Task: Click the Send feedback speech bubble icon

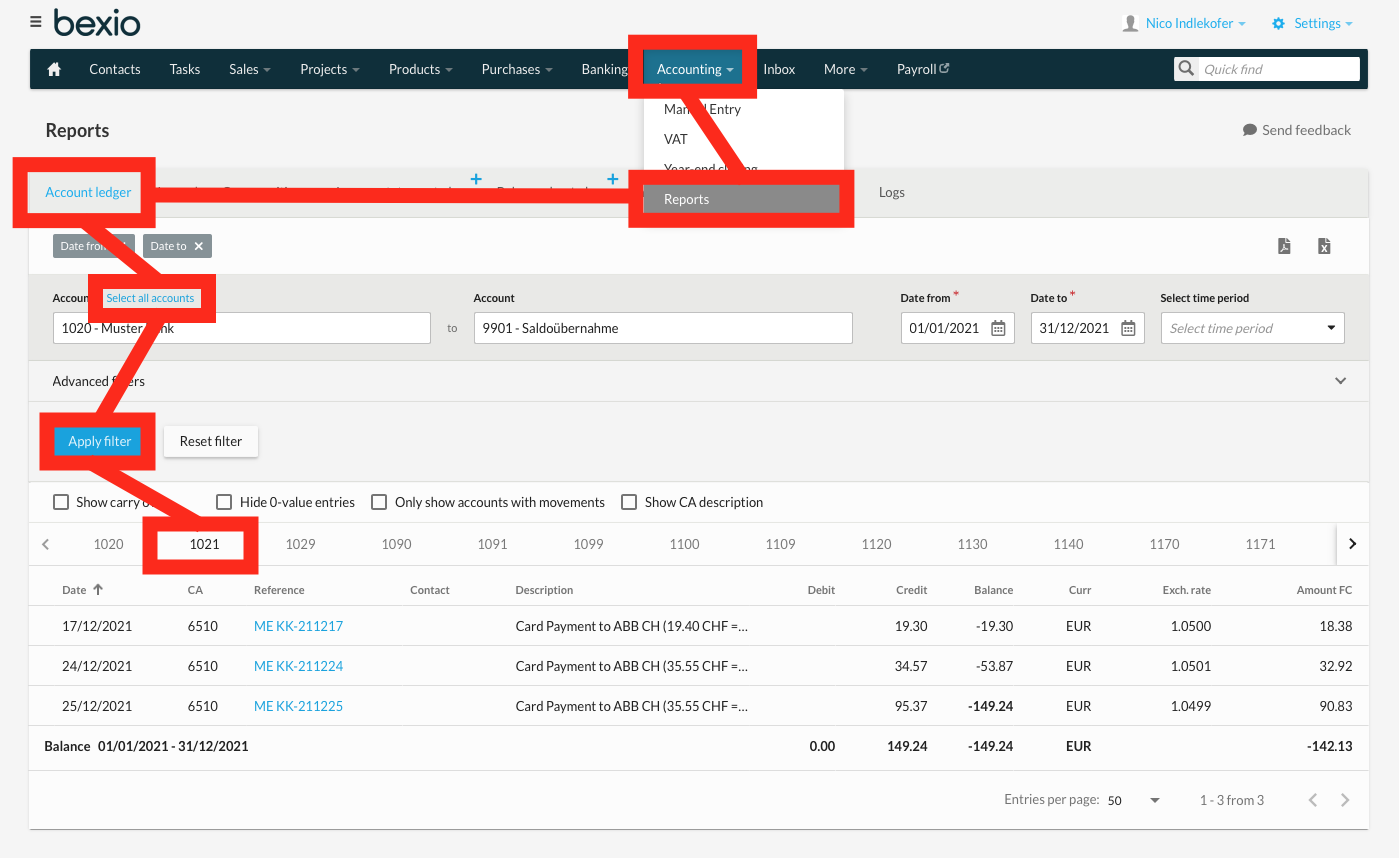Action: click(1247, 129)
